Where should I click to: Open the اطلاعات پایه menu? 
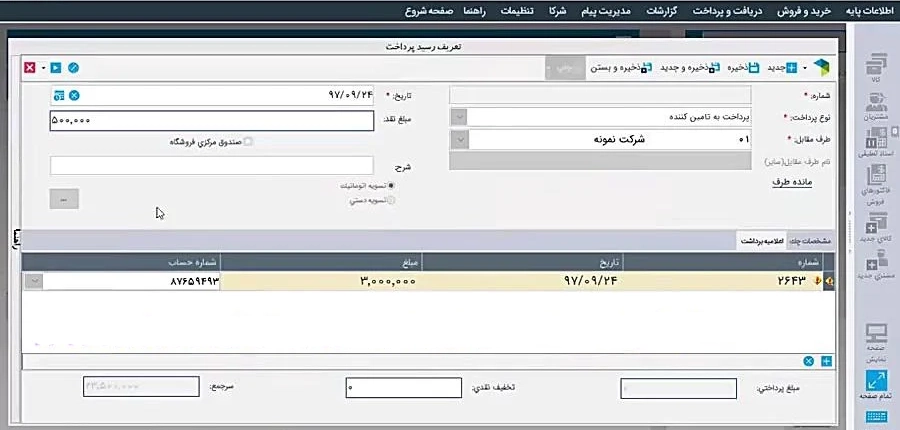click(x=871, y=11)
